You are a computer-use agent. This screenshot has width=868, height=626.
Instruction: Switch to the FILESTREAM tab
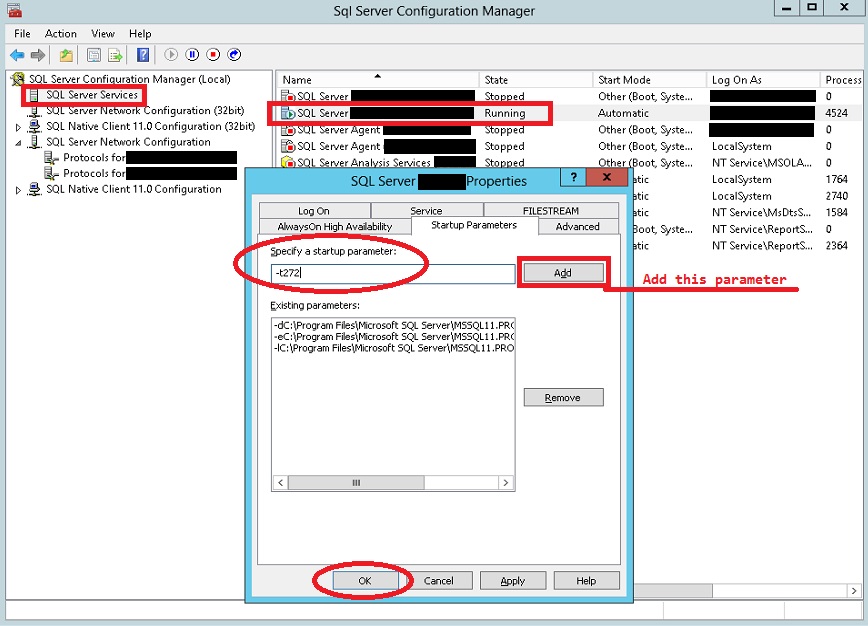tap(551, 211)
